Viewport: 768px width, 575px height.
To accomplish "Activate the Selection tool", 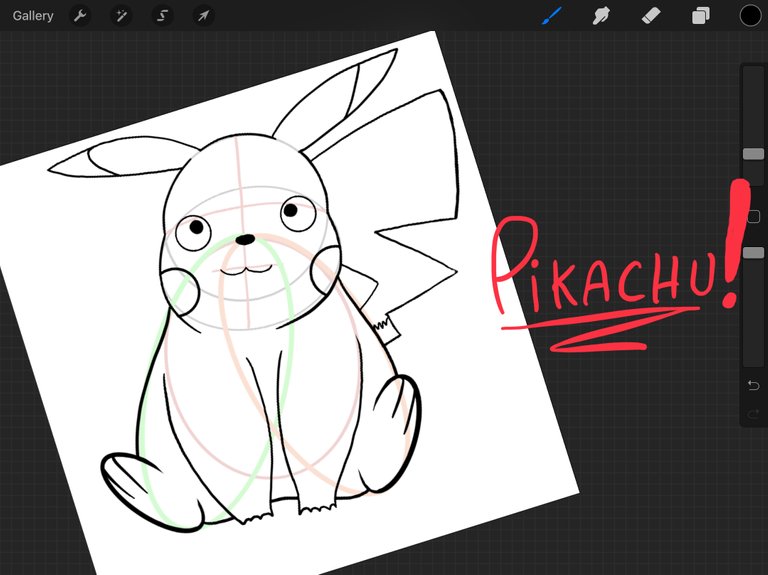I will 162,16.
